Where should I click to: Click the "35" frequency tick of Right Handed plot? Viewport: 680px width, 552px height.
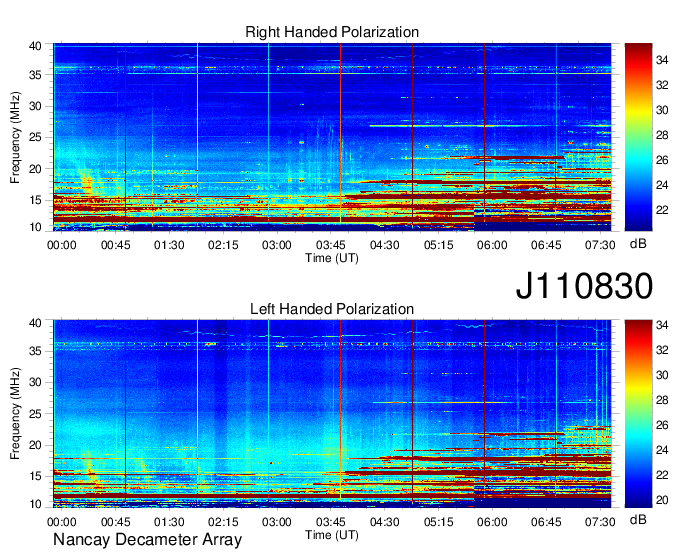(x=35, y=75)
